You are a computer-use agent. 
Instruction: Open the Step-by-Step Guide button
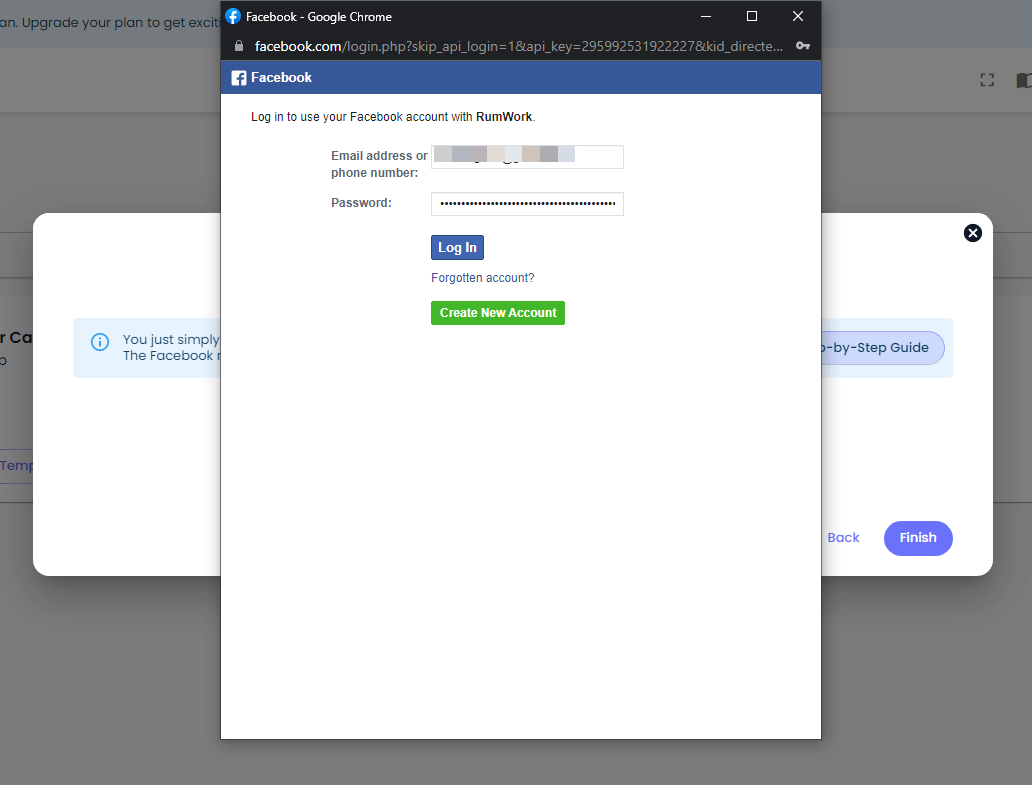click(x=883, y=347)
